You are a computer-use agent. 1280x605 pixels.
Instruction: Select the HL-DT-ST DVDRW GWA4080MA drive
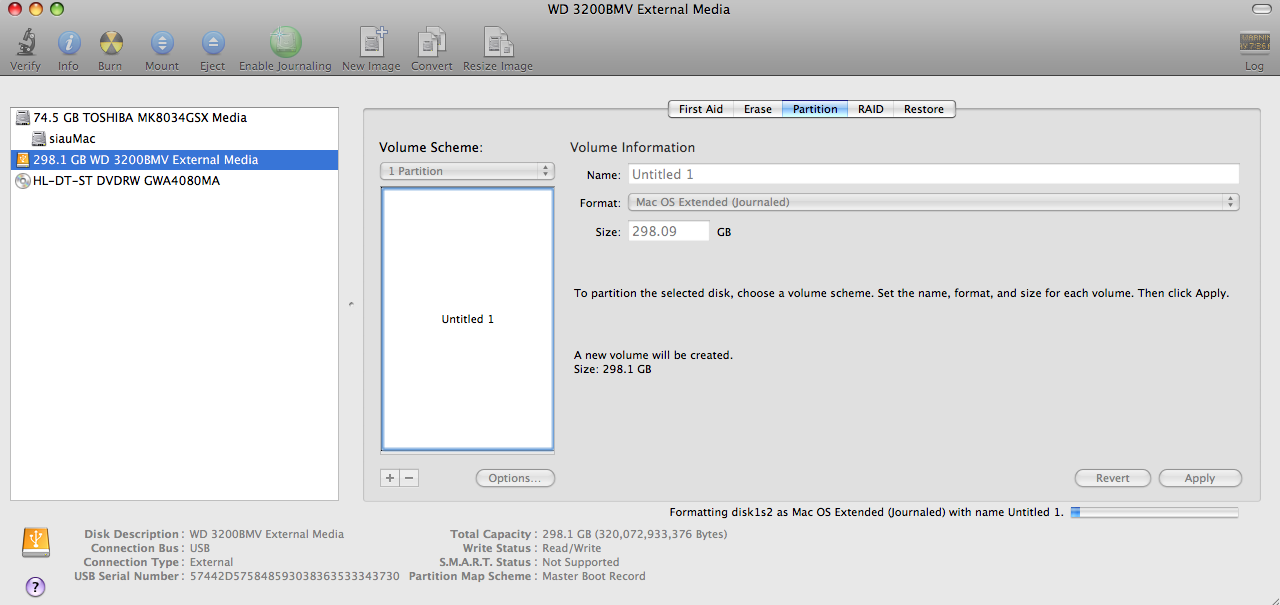click(x=174, y=181)
